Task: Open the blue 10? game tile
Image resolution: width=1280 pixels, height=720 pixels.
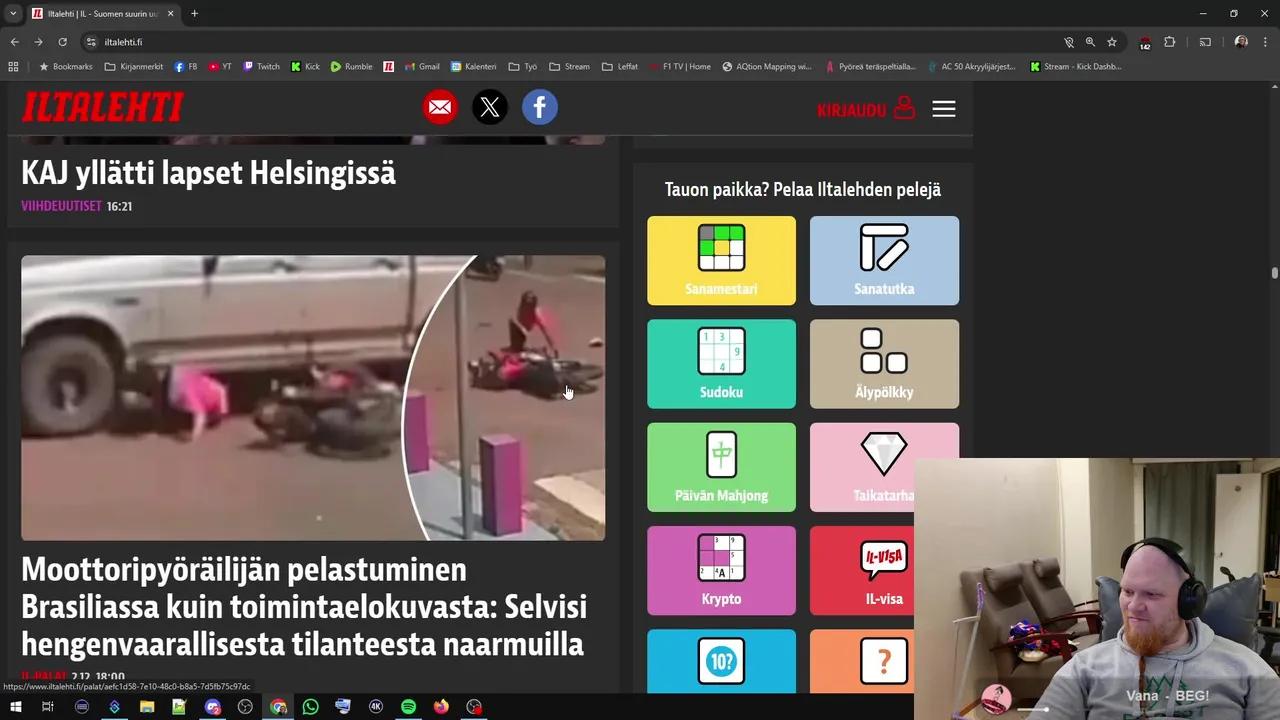Action: (x=721, y=660)
